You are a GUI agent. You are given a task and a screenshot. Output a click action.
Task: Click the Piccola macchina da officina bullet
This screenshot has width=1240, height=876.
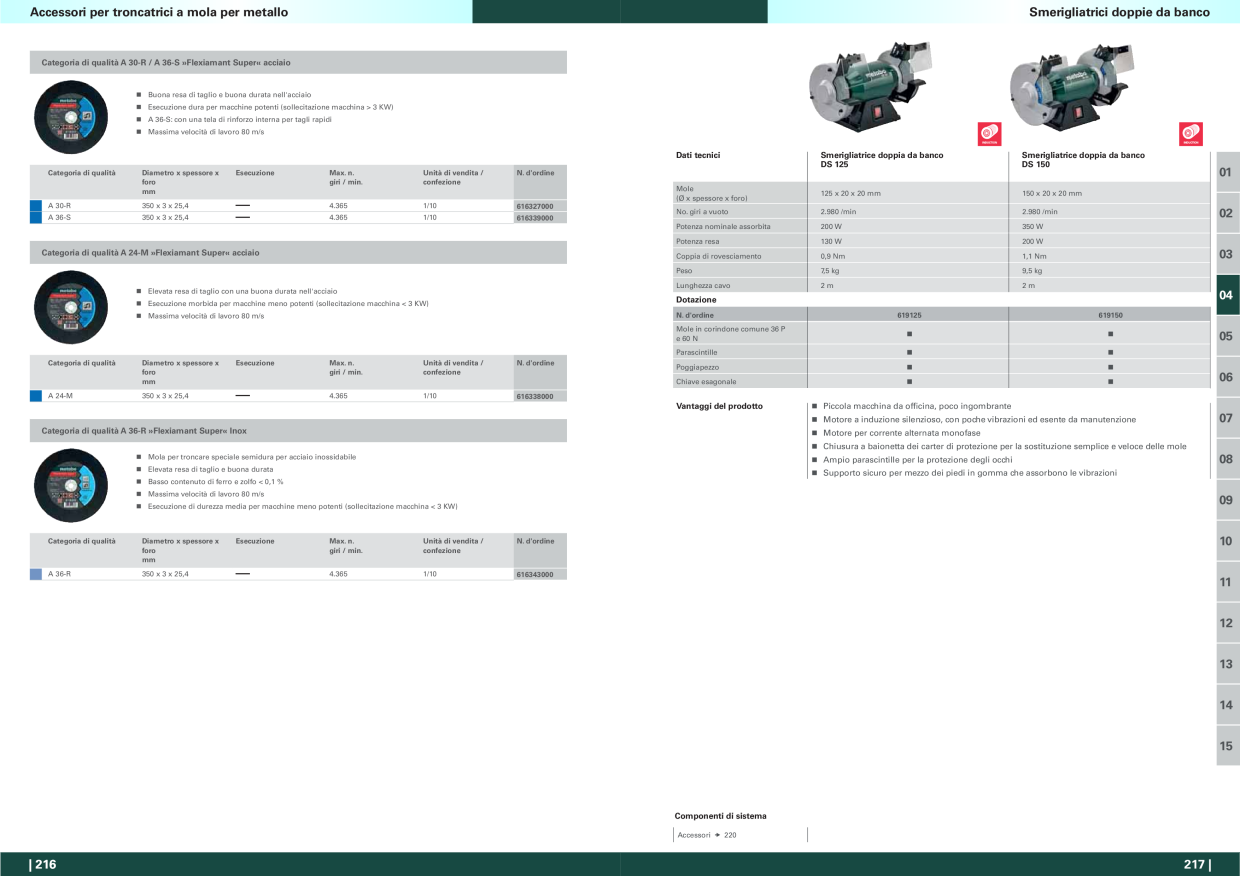[917, 406]
